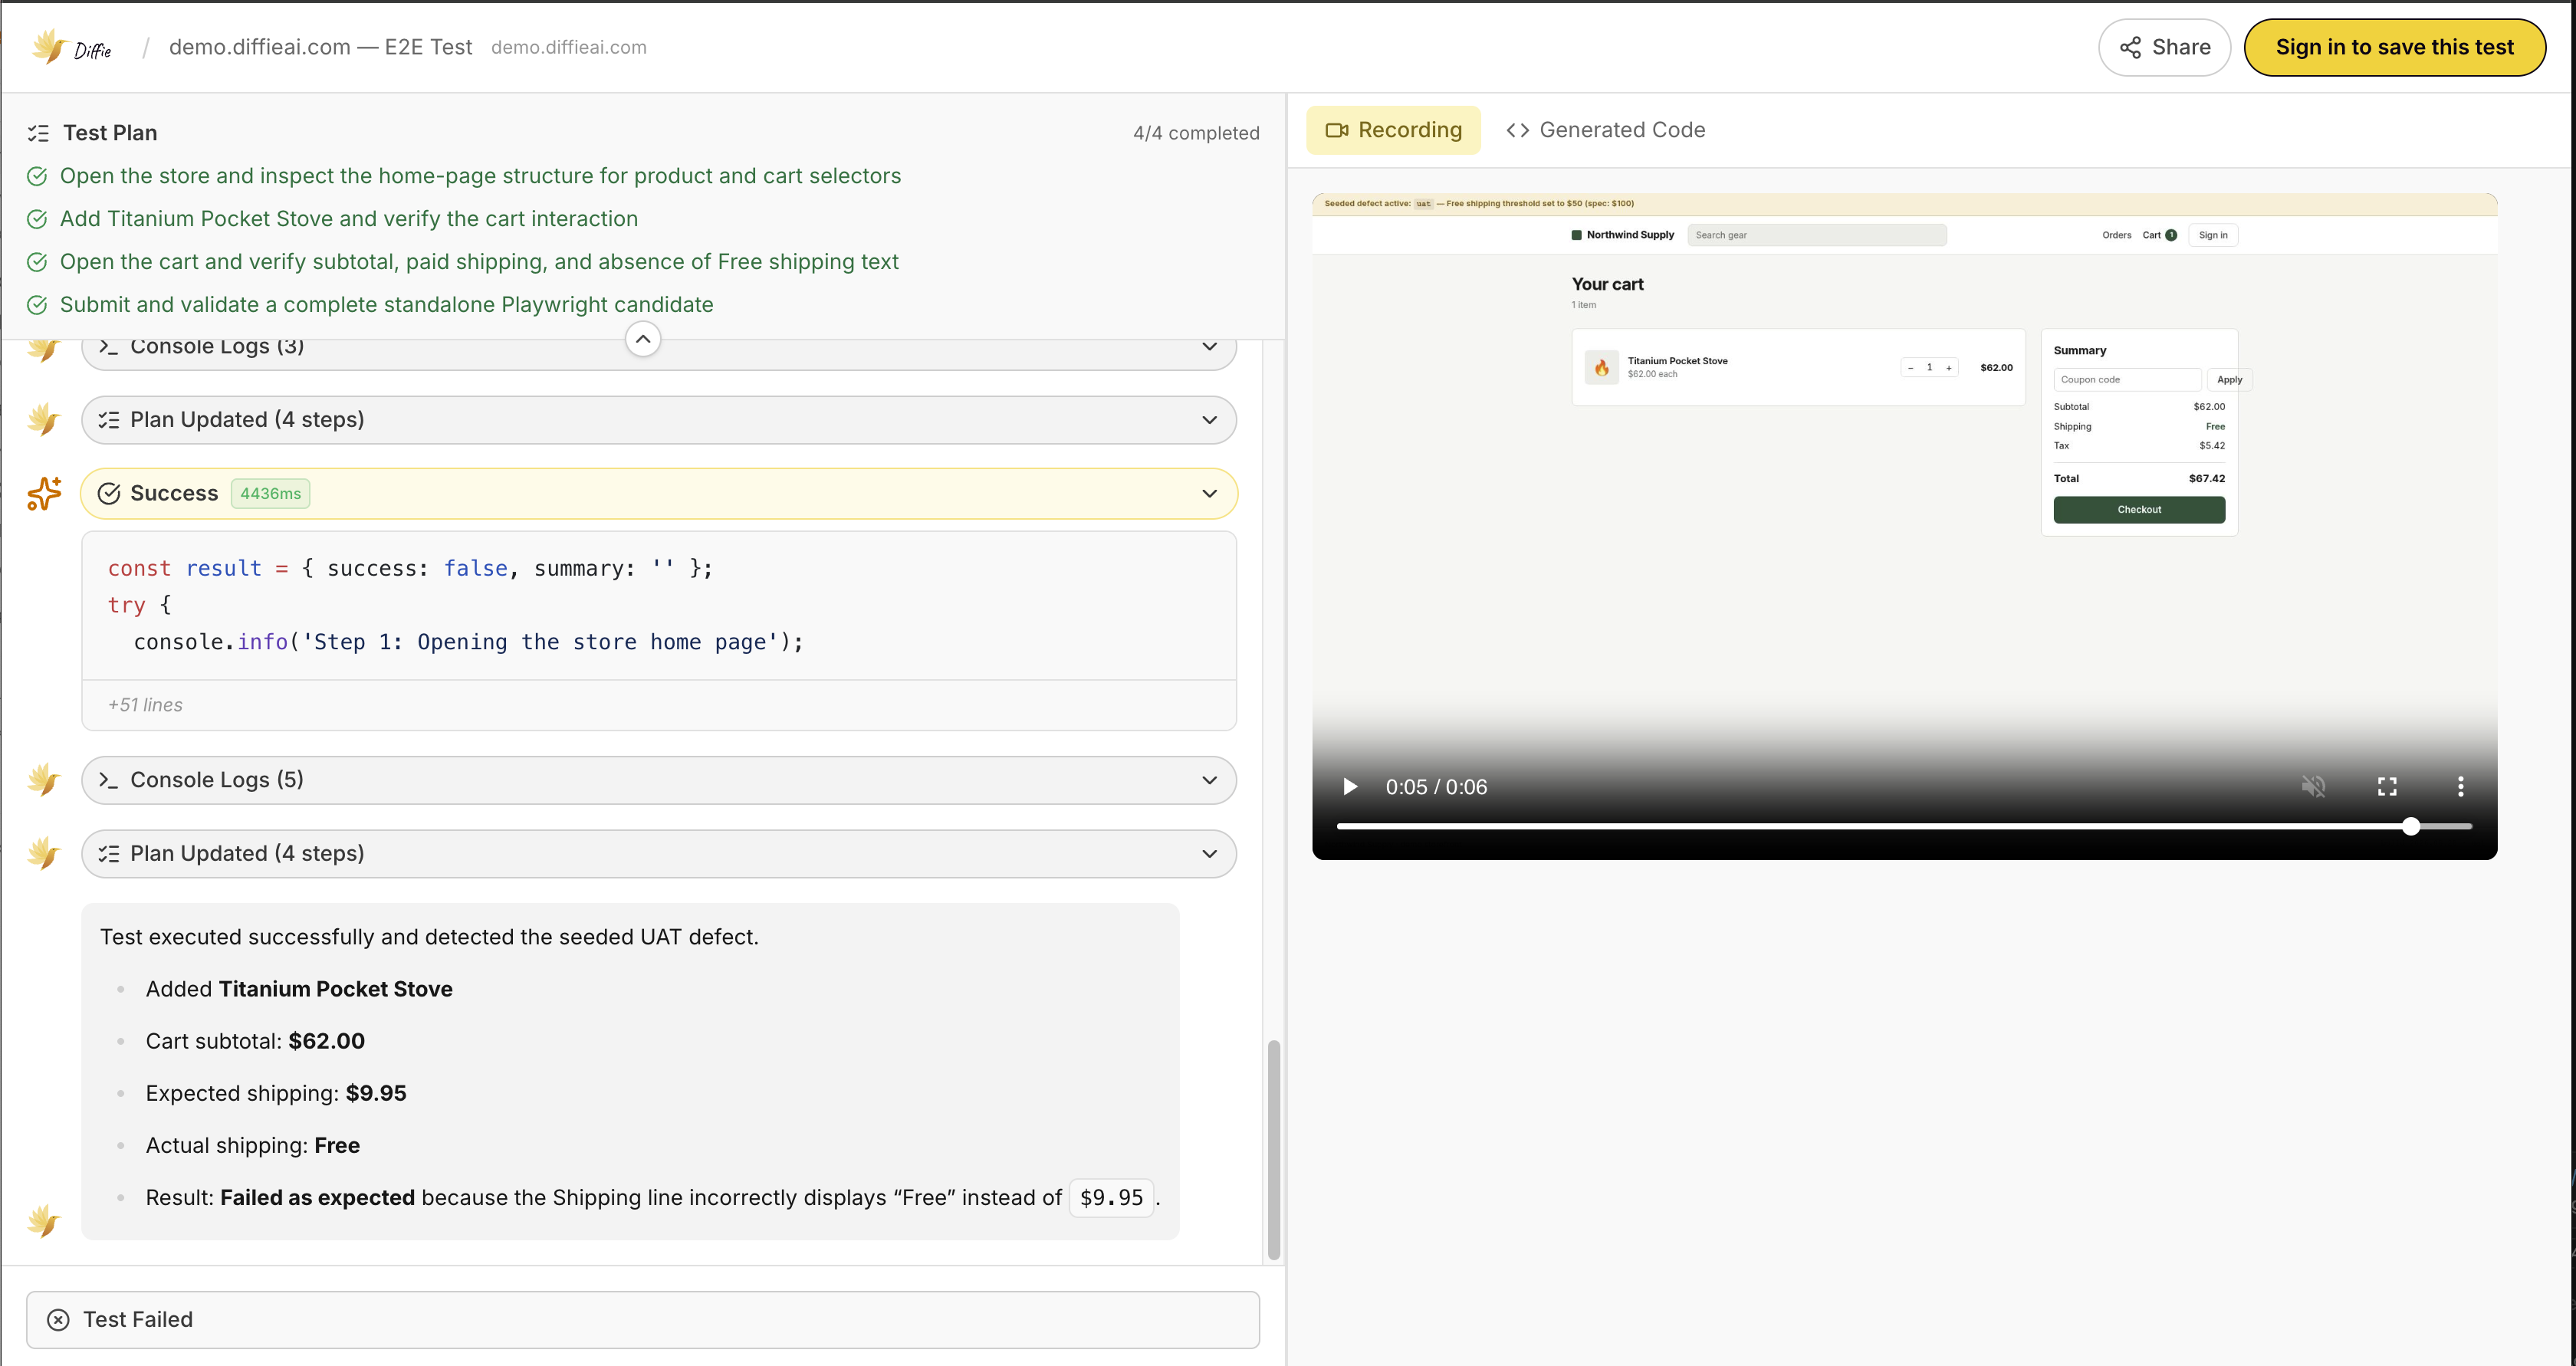Click the Test Failed status bar

tap(643, 1320)
